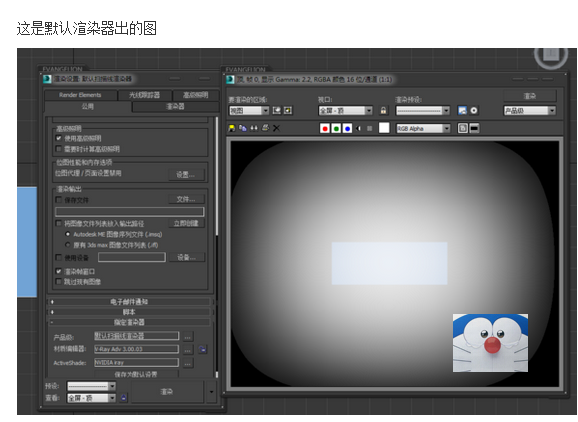578x422 pixels.
Task: Click 渲染 button in Render Setup
Action: (167, 392)
